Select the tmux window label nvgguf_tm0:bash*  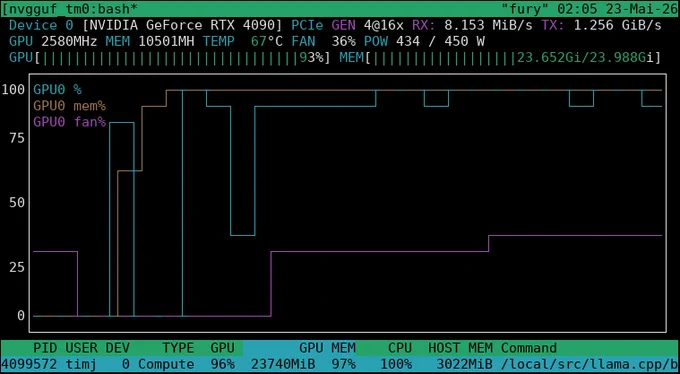point(71,8)
